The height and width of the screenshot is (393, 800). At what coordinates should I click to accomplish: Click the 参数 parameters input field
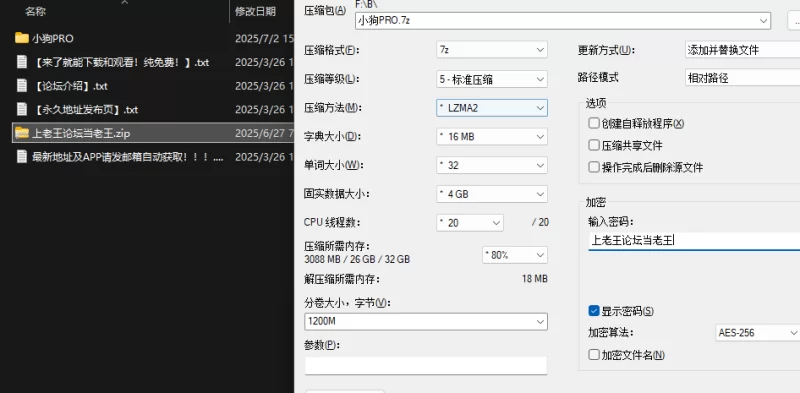tap(426, 365)
